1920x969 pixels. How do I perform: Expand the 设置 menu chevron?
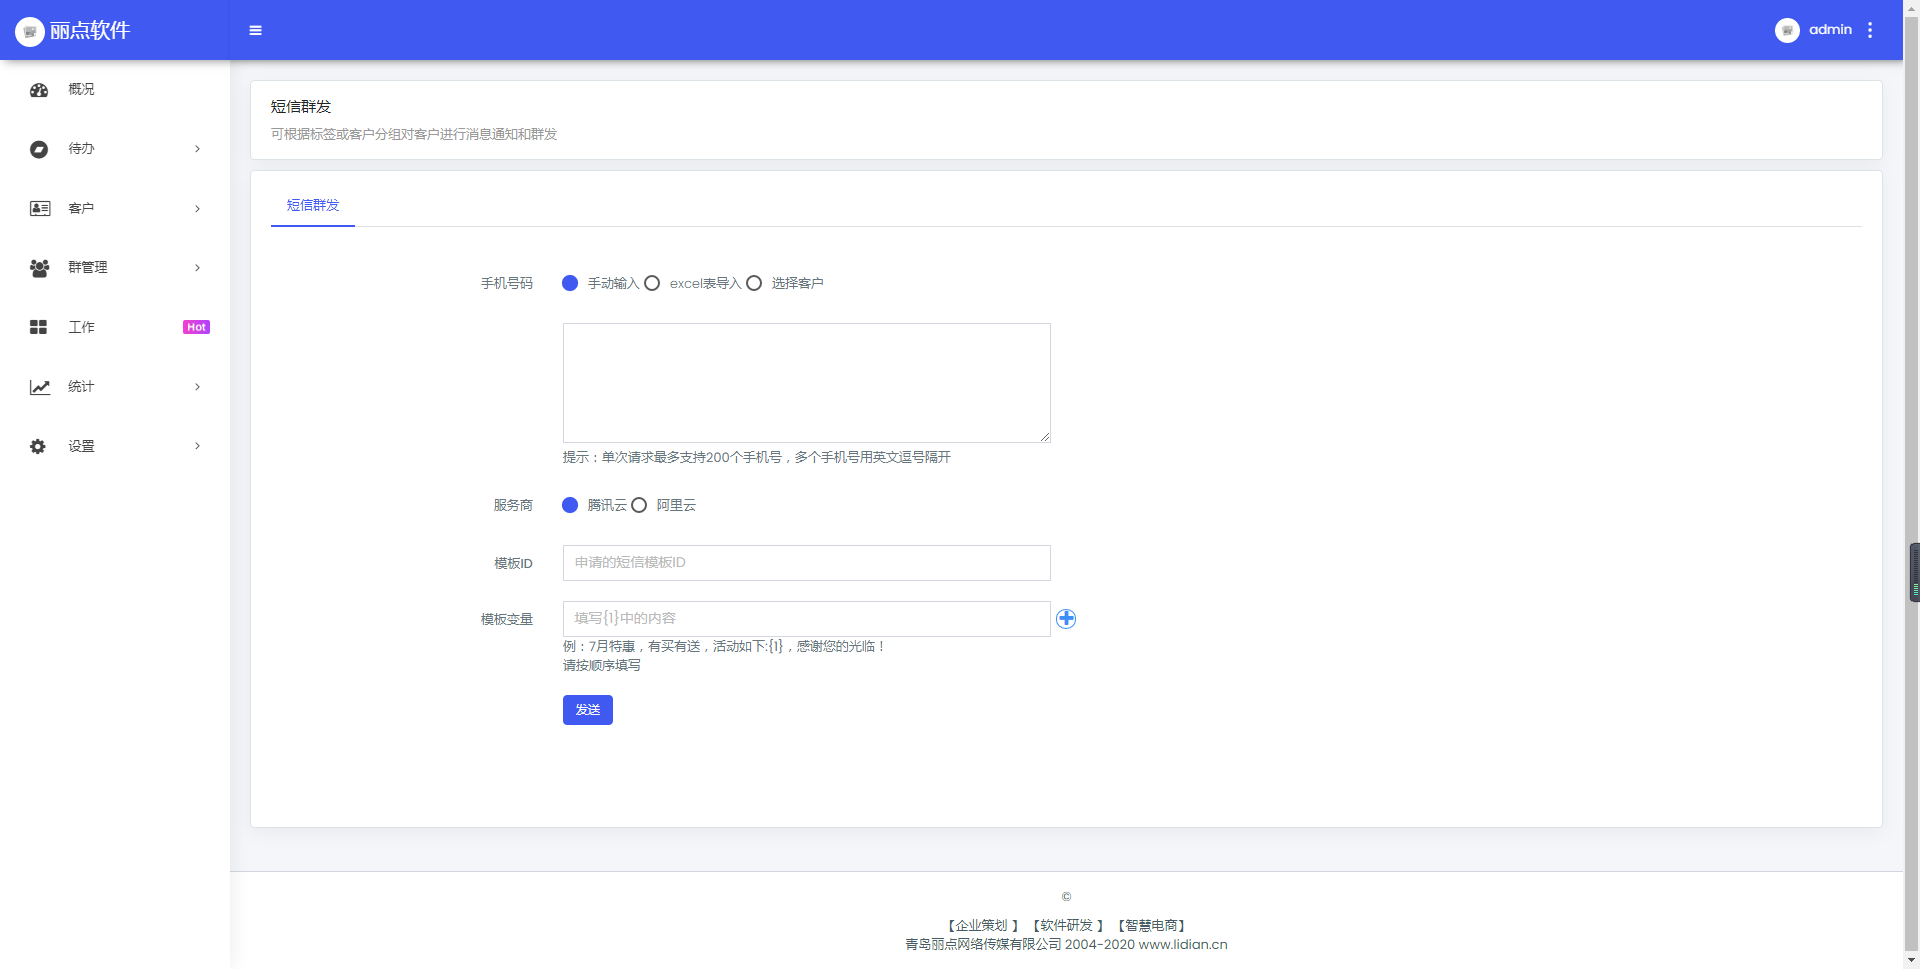pyautogui.click(x=197, y=446)
